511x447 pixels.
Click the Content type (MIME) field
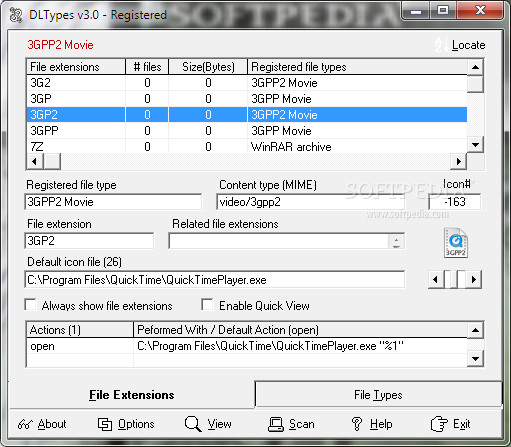pos(310,202)
